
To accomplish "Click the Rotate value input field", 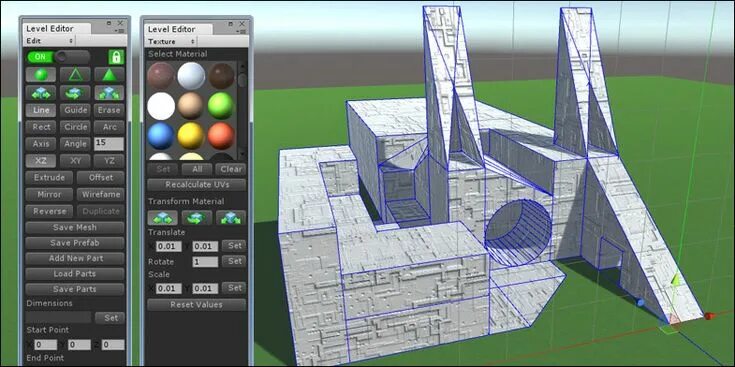I will click(x=205, y=262).
